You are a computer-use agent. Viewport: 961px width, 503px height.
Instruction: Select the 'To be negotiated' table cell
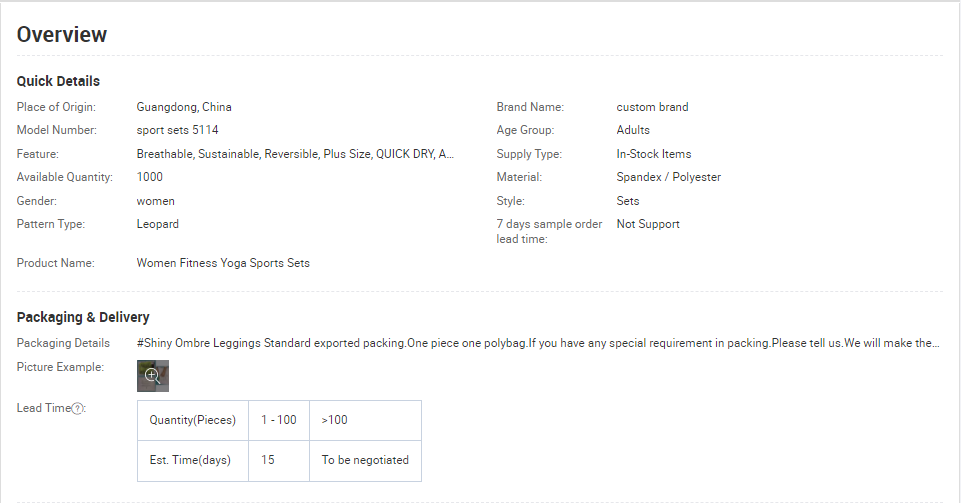pyautogui.click(x=365, y=461)
